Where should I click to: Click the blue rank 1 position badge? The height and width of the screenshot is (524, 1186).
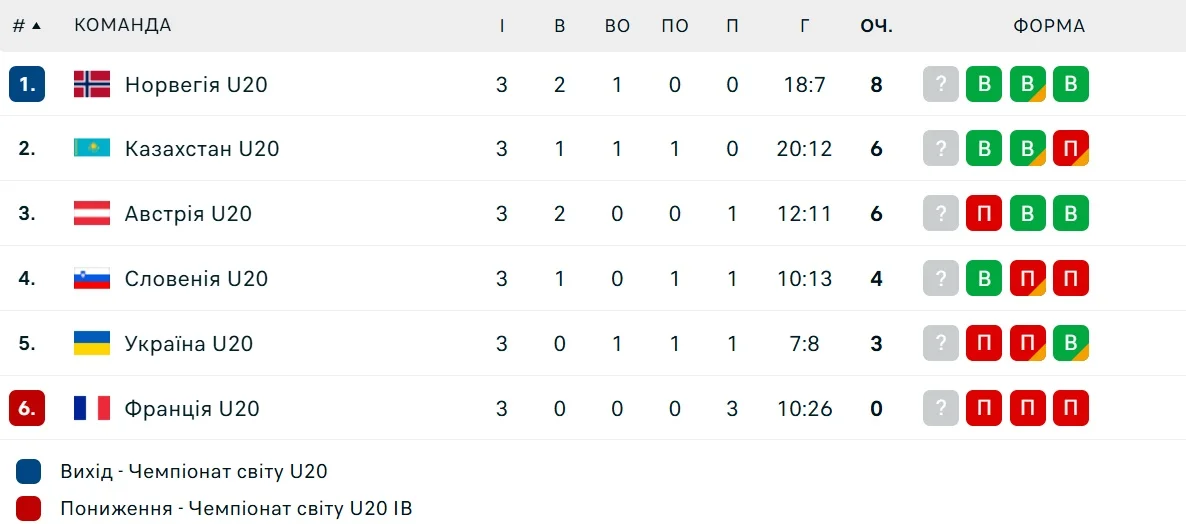tap(27, 85)
